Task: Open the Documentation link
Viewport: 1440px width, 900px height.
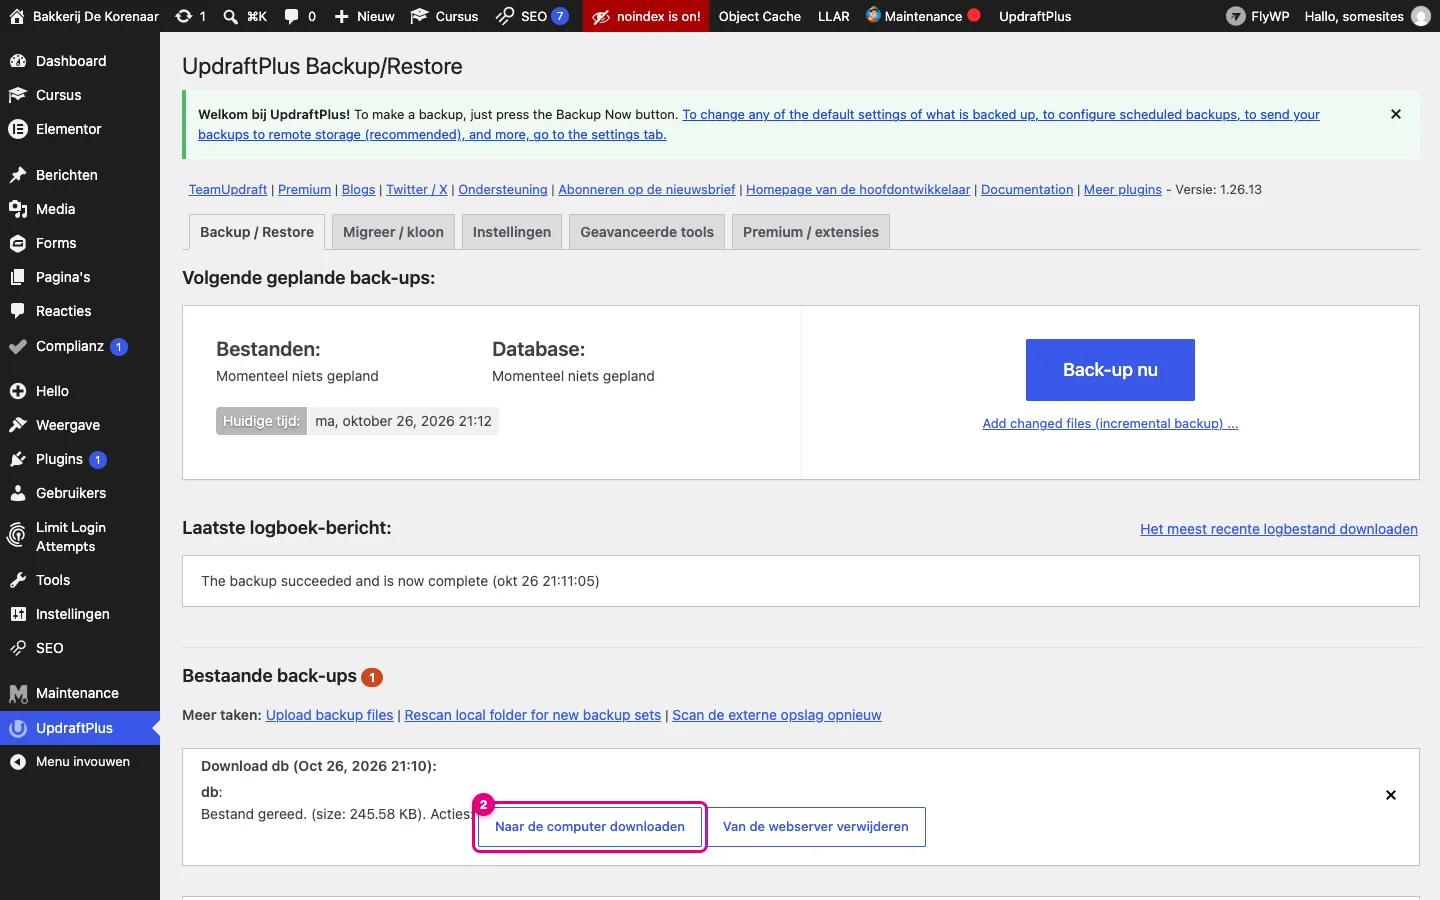Action: tap(1027, 189)
